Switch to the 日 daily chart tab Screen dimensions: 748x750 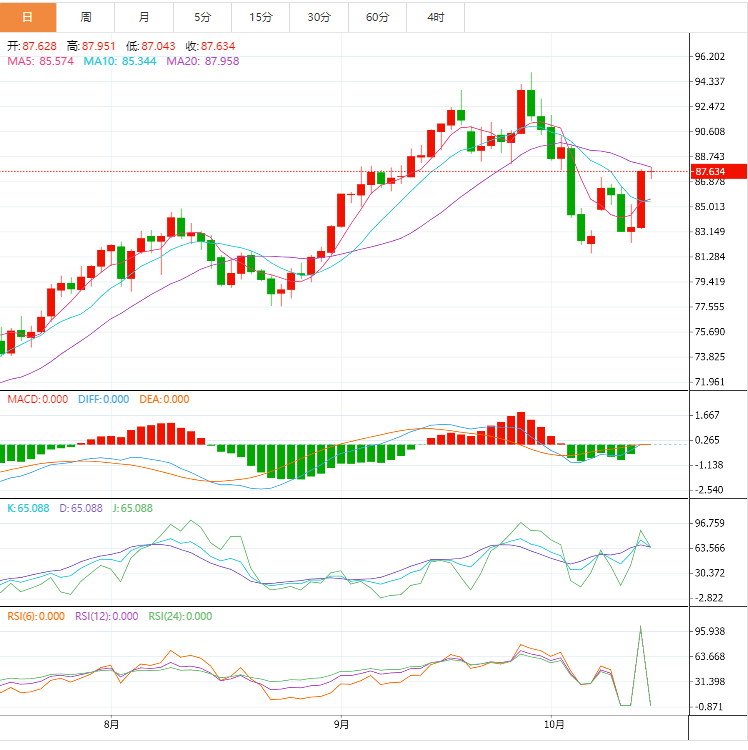[x=28, y=17]
